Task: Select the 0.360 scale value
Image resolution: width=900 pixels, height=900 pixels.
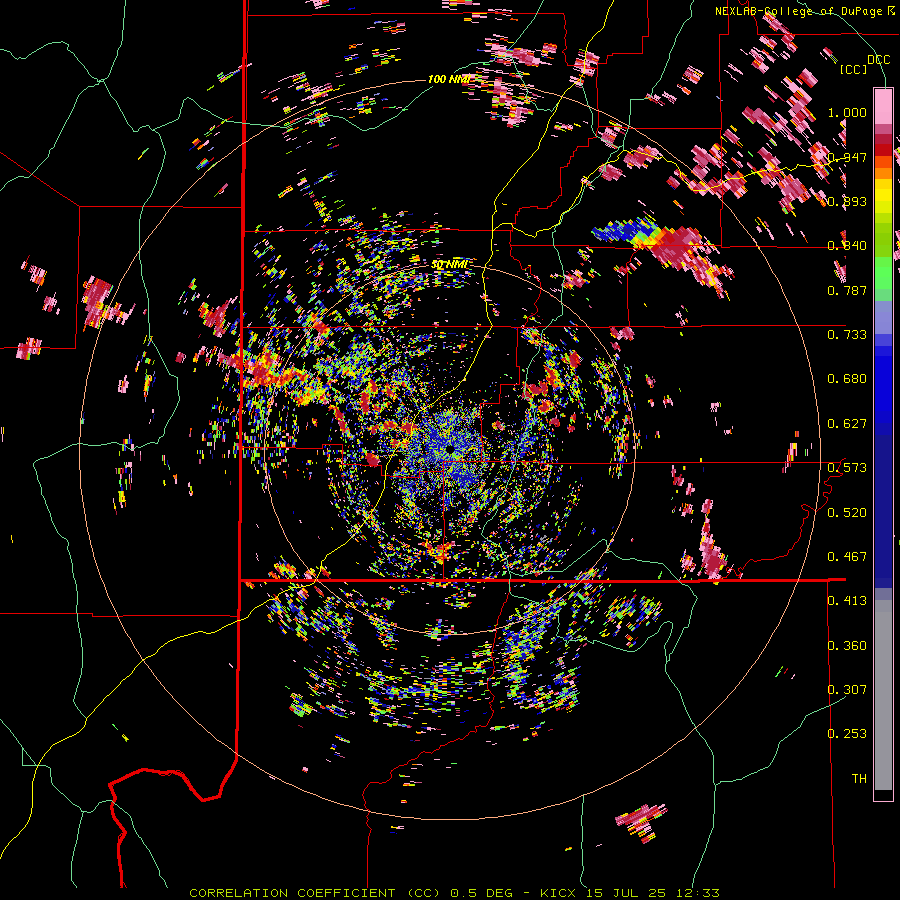Action: (847, 646)
